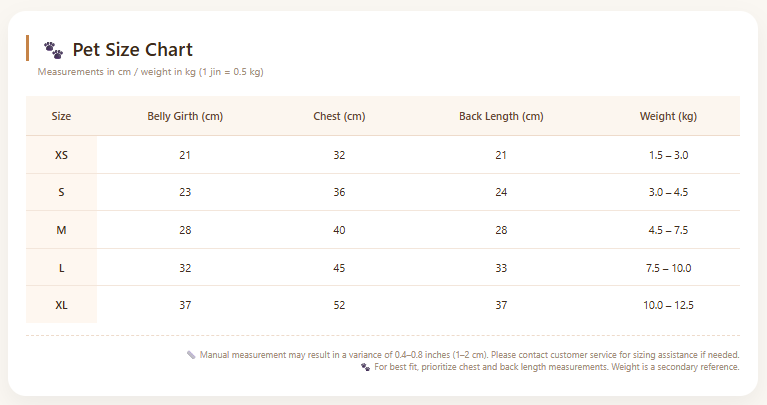Click the weight range 4.5 – 7.5

click(668, 230)
